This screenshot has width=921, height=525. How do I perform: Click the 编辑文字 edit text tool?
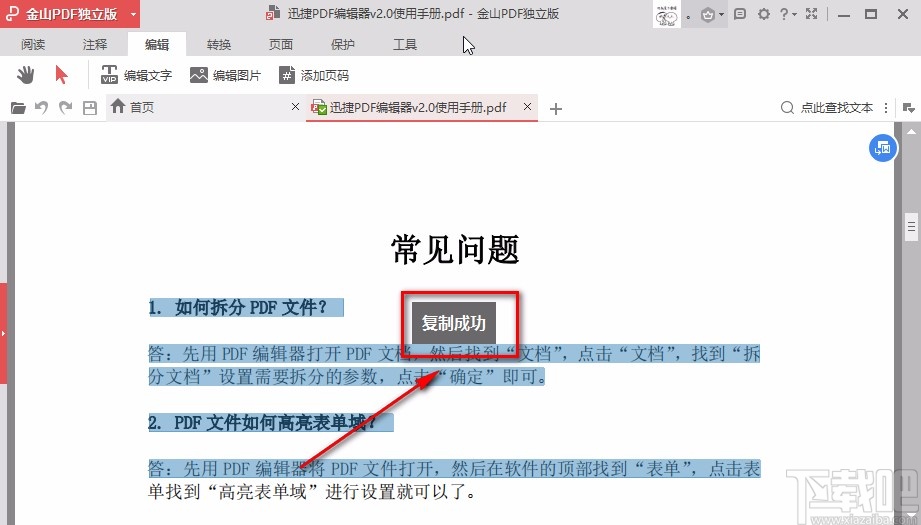click(136, 75)
